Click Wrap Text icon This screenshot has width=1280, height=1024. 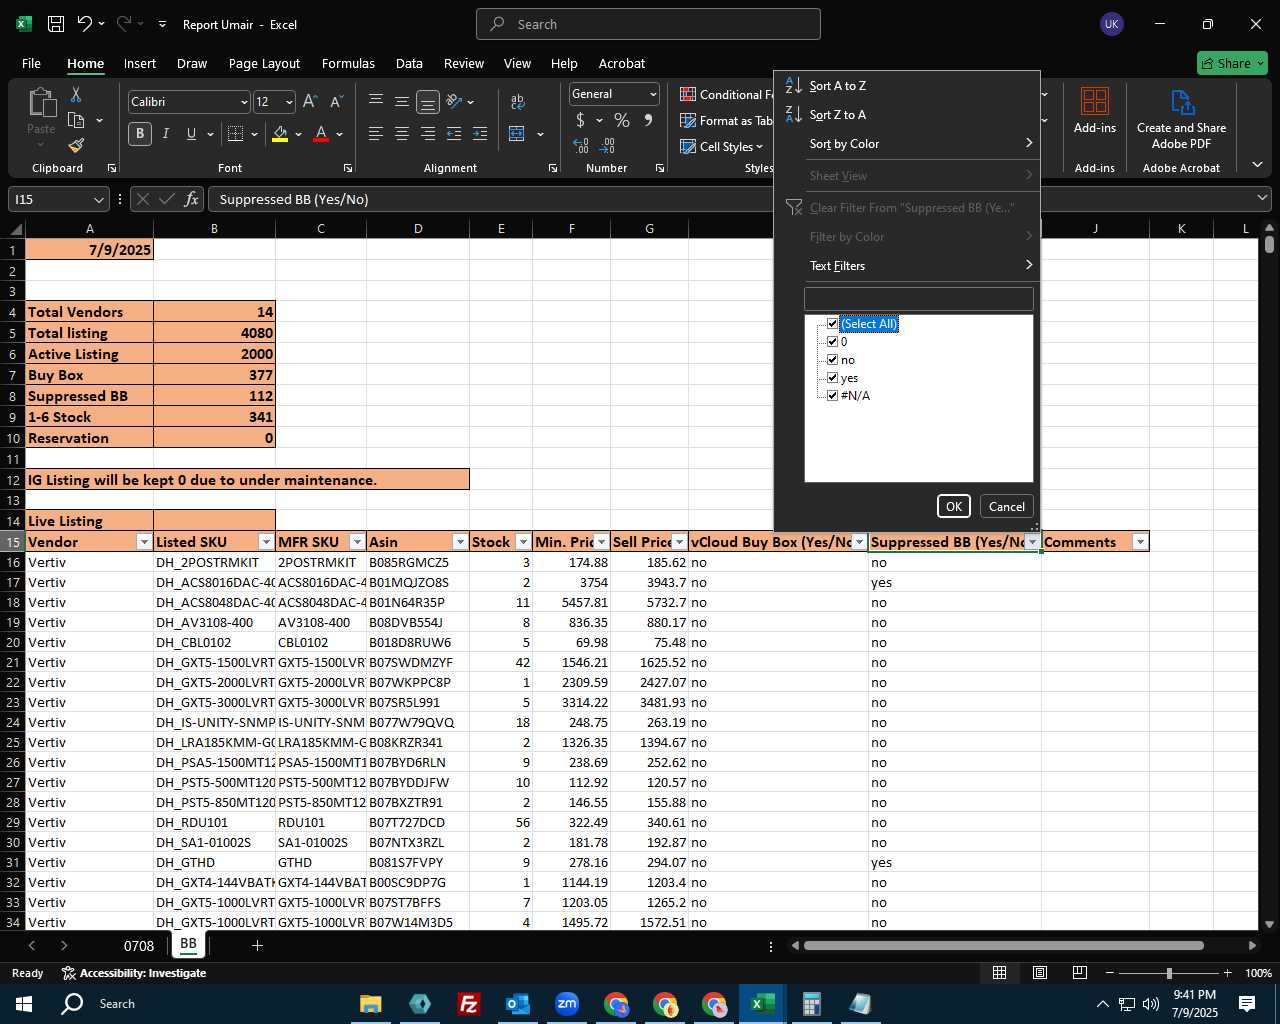pyautogui.click(x=518, y=101)
